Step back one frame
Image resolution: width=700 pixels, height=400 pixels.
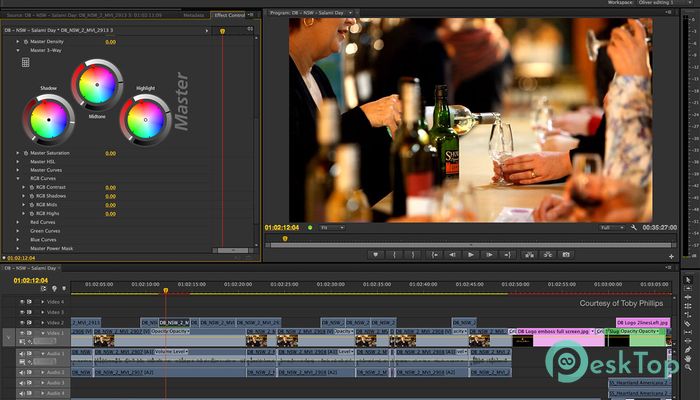(452, 254)
